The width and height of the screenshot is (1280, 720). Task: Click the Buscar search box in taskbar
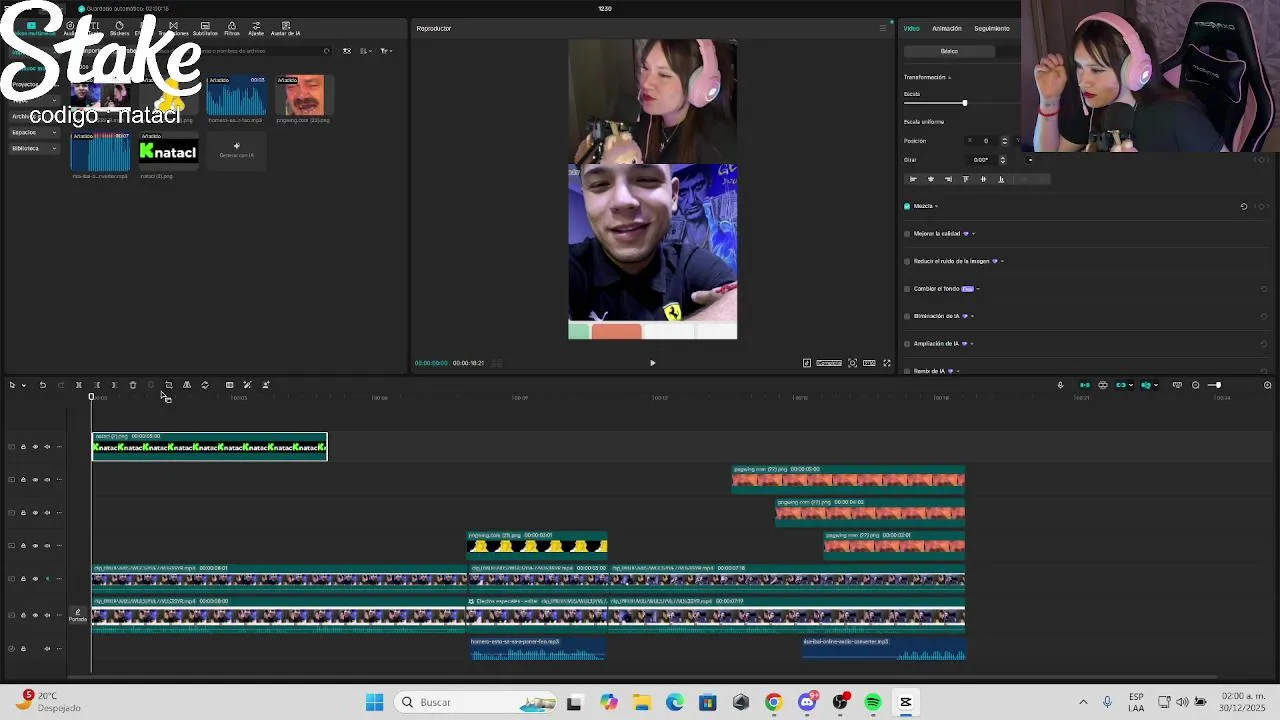(x=476, y=702)
